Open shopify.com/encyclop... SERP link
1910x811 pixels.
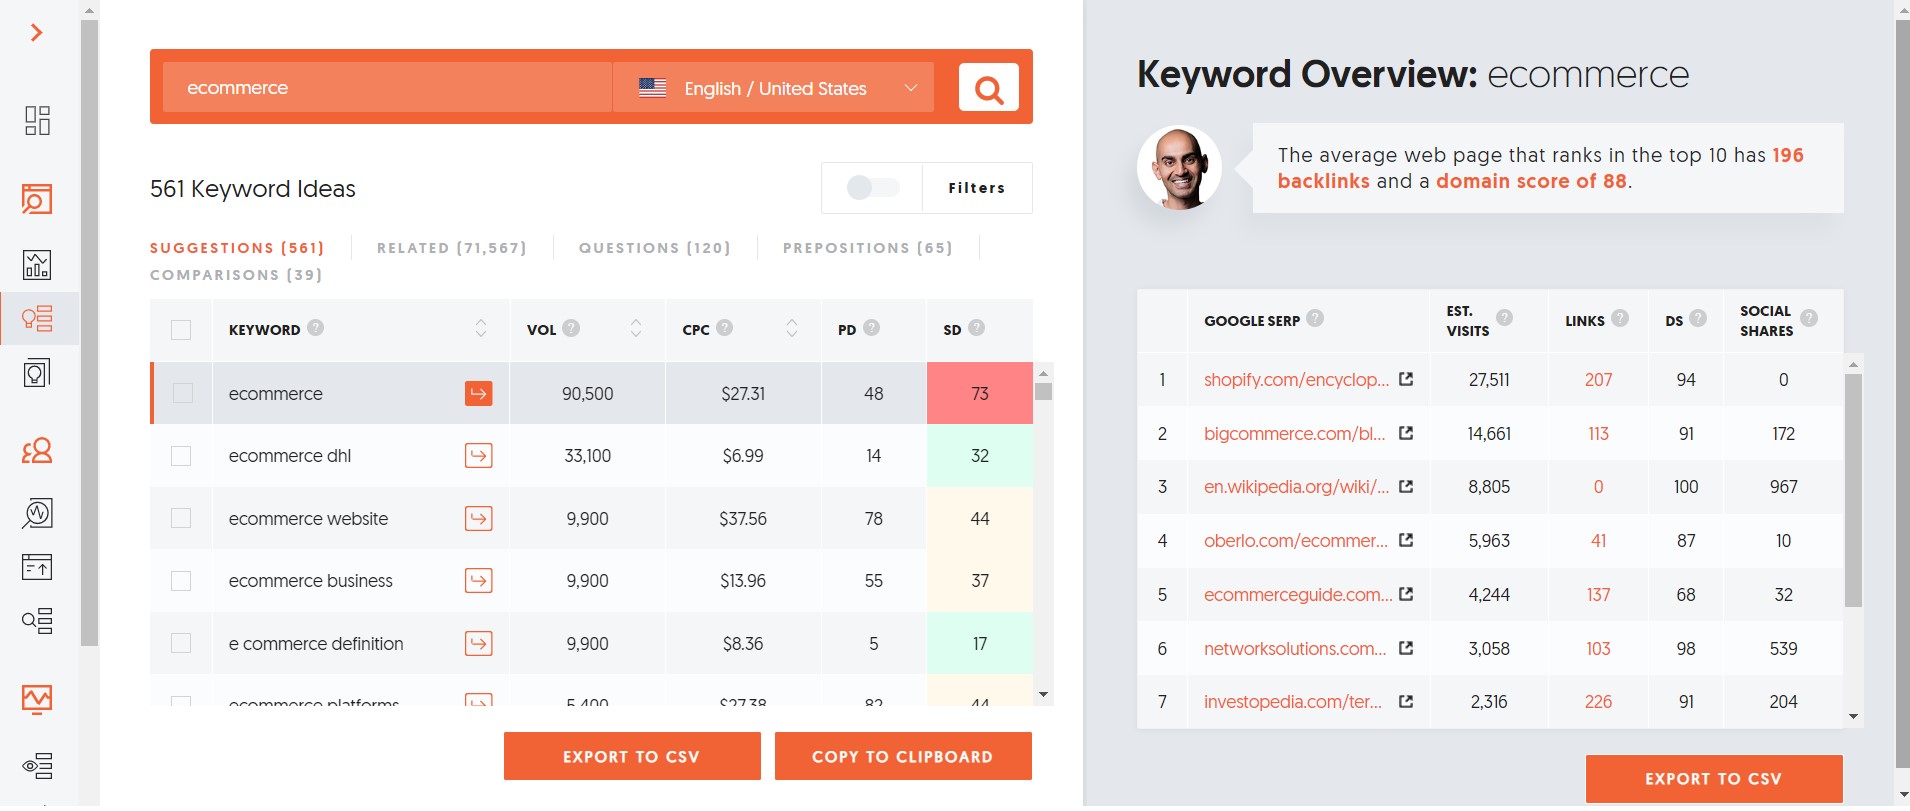[x=1296, y=380]
